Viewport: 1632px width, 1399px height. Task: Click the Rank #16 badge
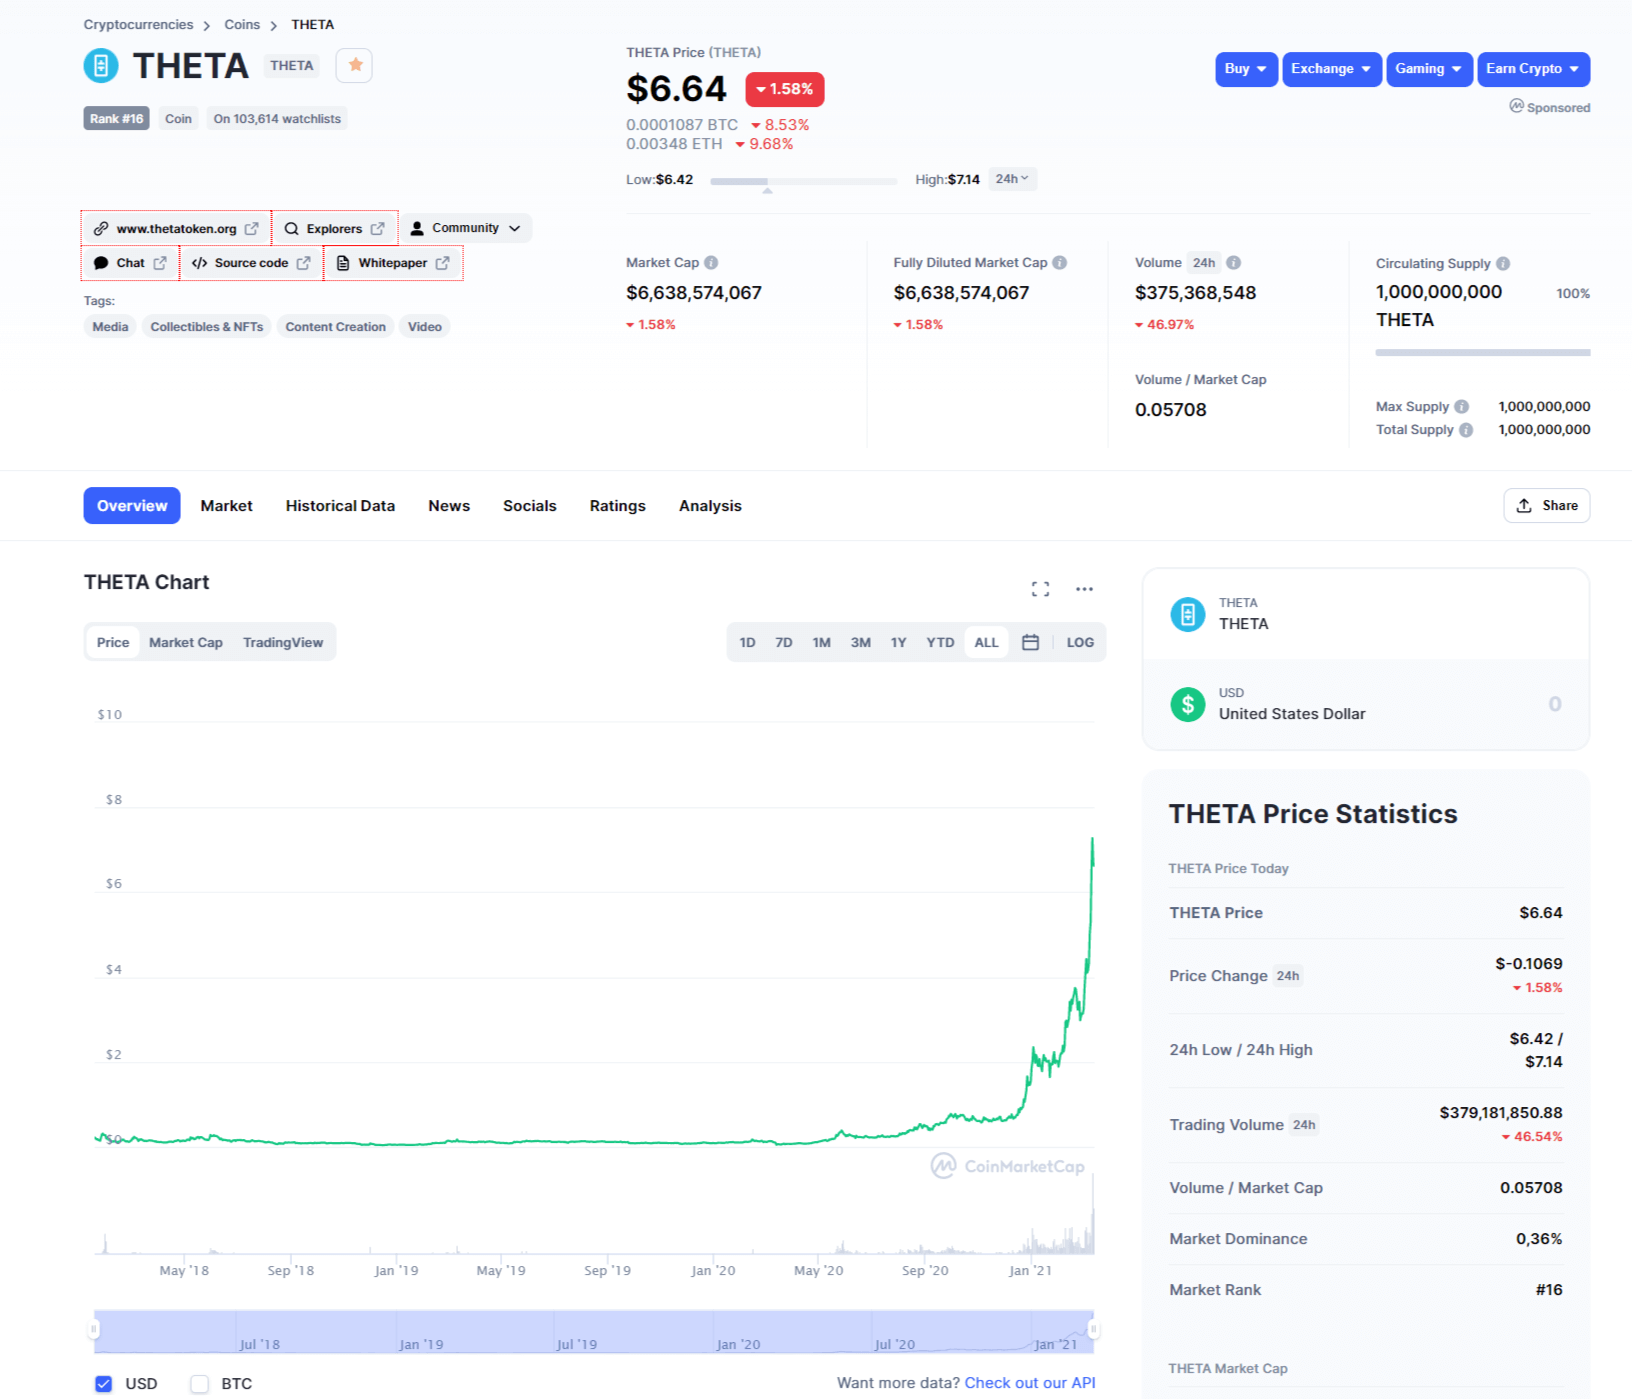pyautogui.click(x=116, y=119)
